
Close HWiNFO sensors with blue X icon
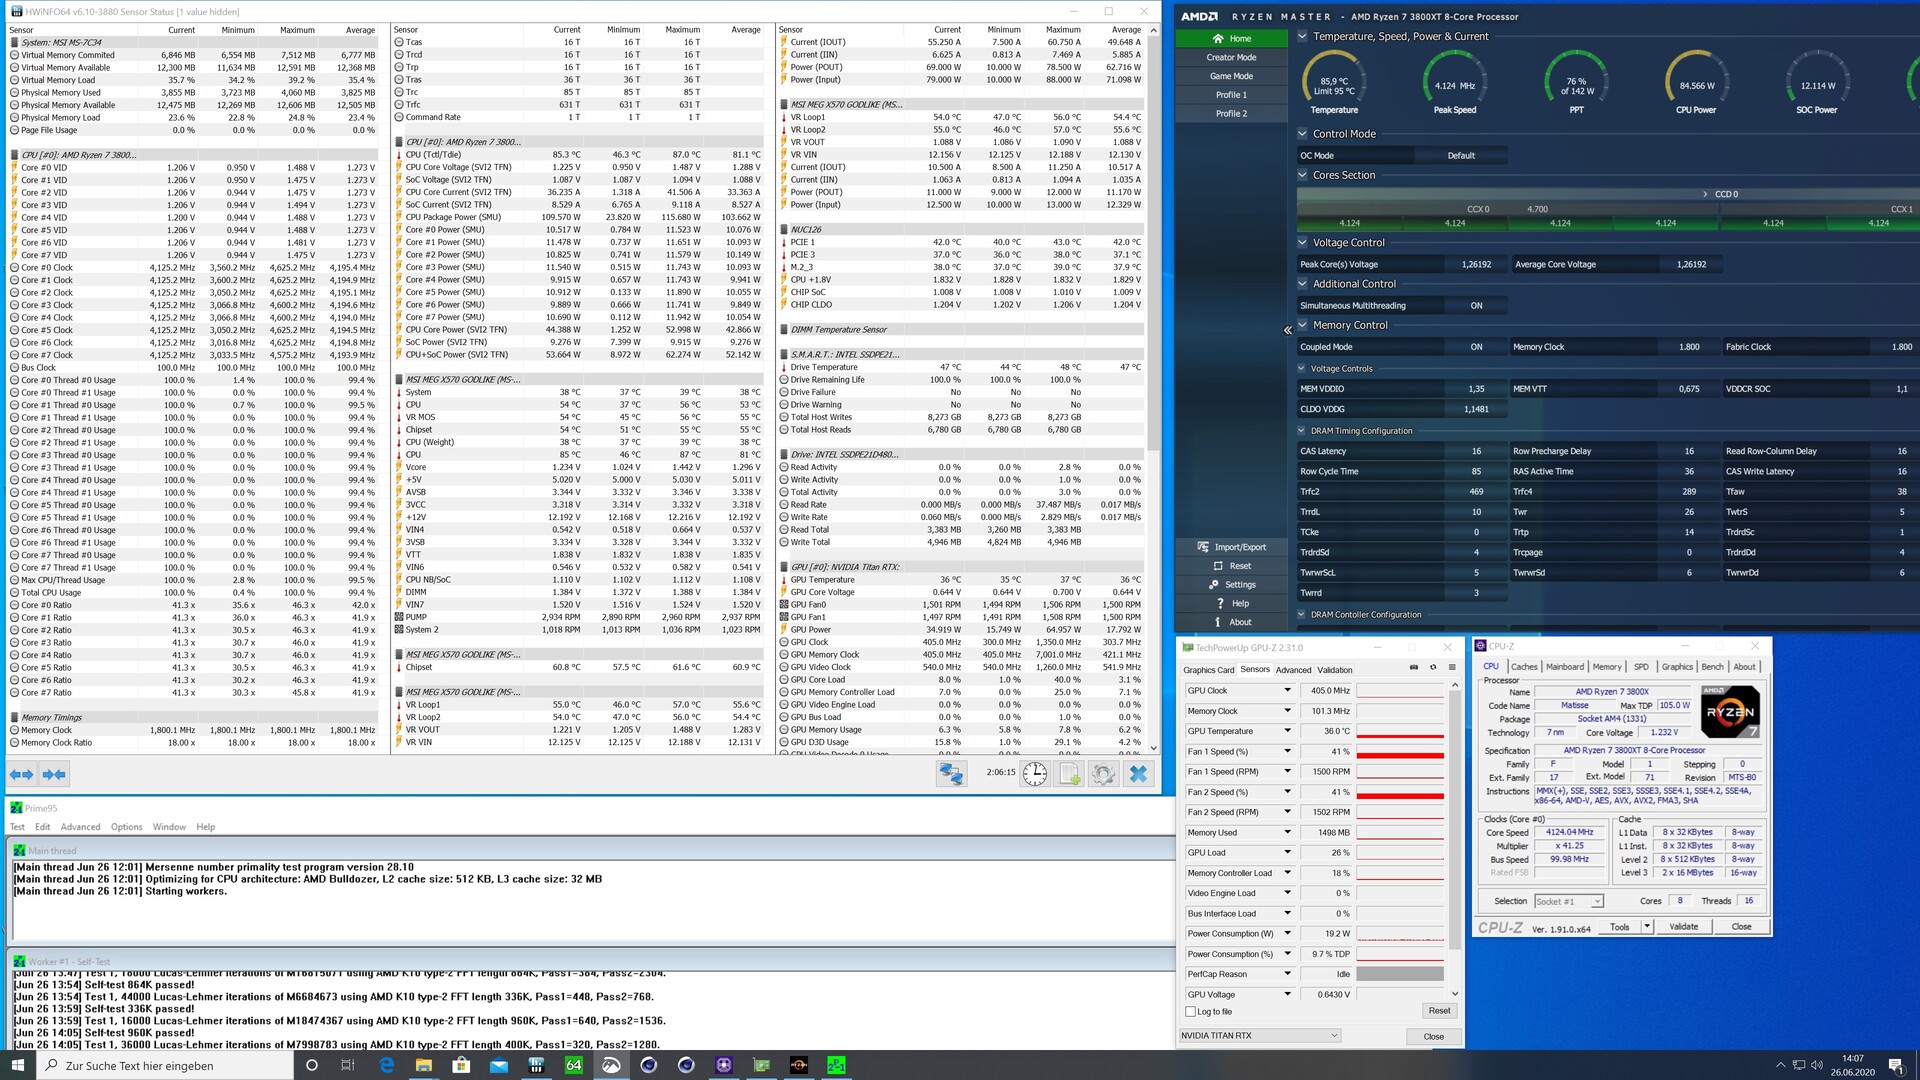pyautogui.click(x=1138, y=774)
